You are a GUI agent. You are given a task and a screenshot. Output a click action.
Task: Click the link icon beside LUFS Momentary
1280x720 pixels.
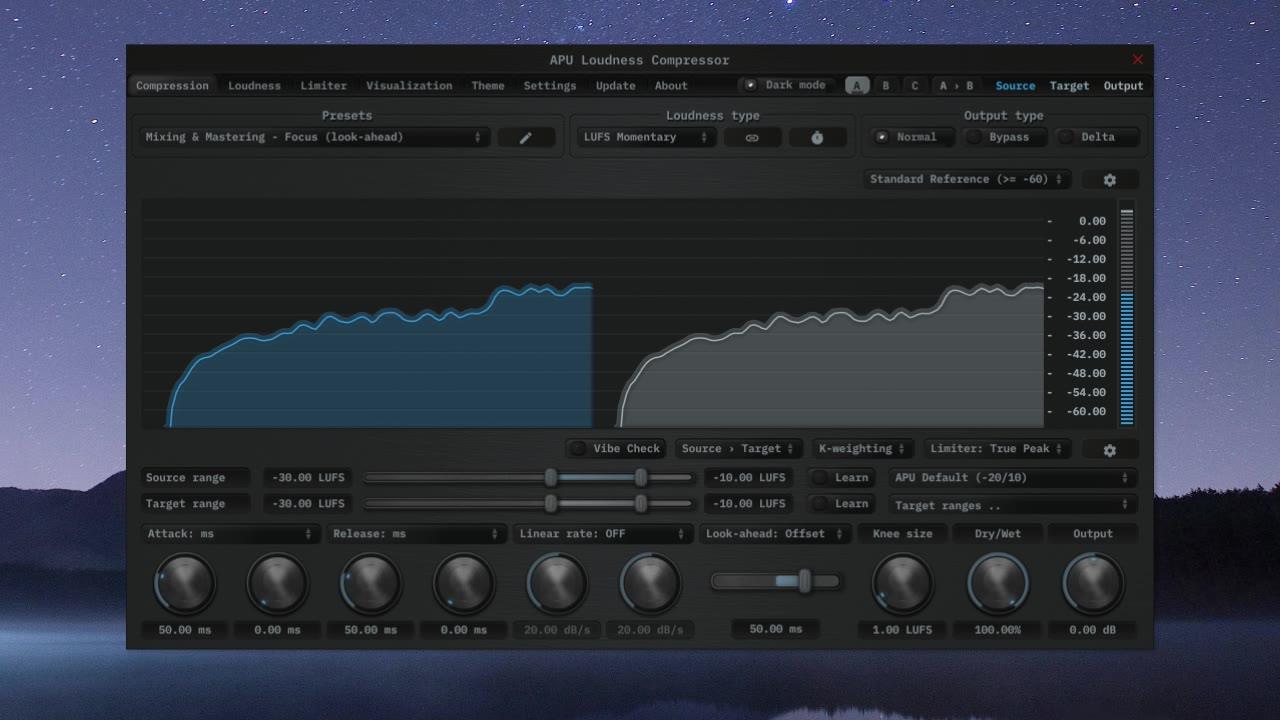752,138
